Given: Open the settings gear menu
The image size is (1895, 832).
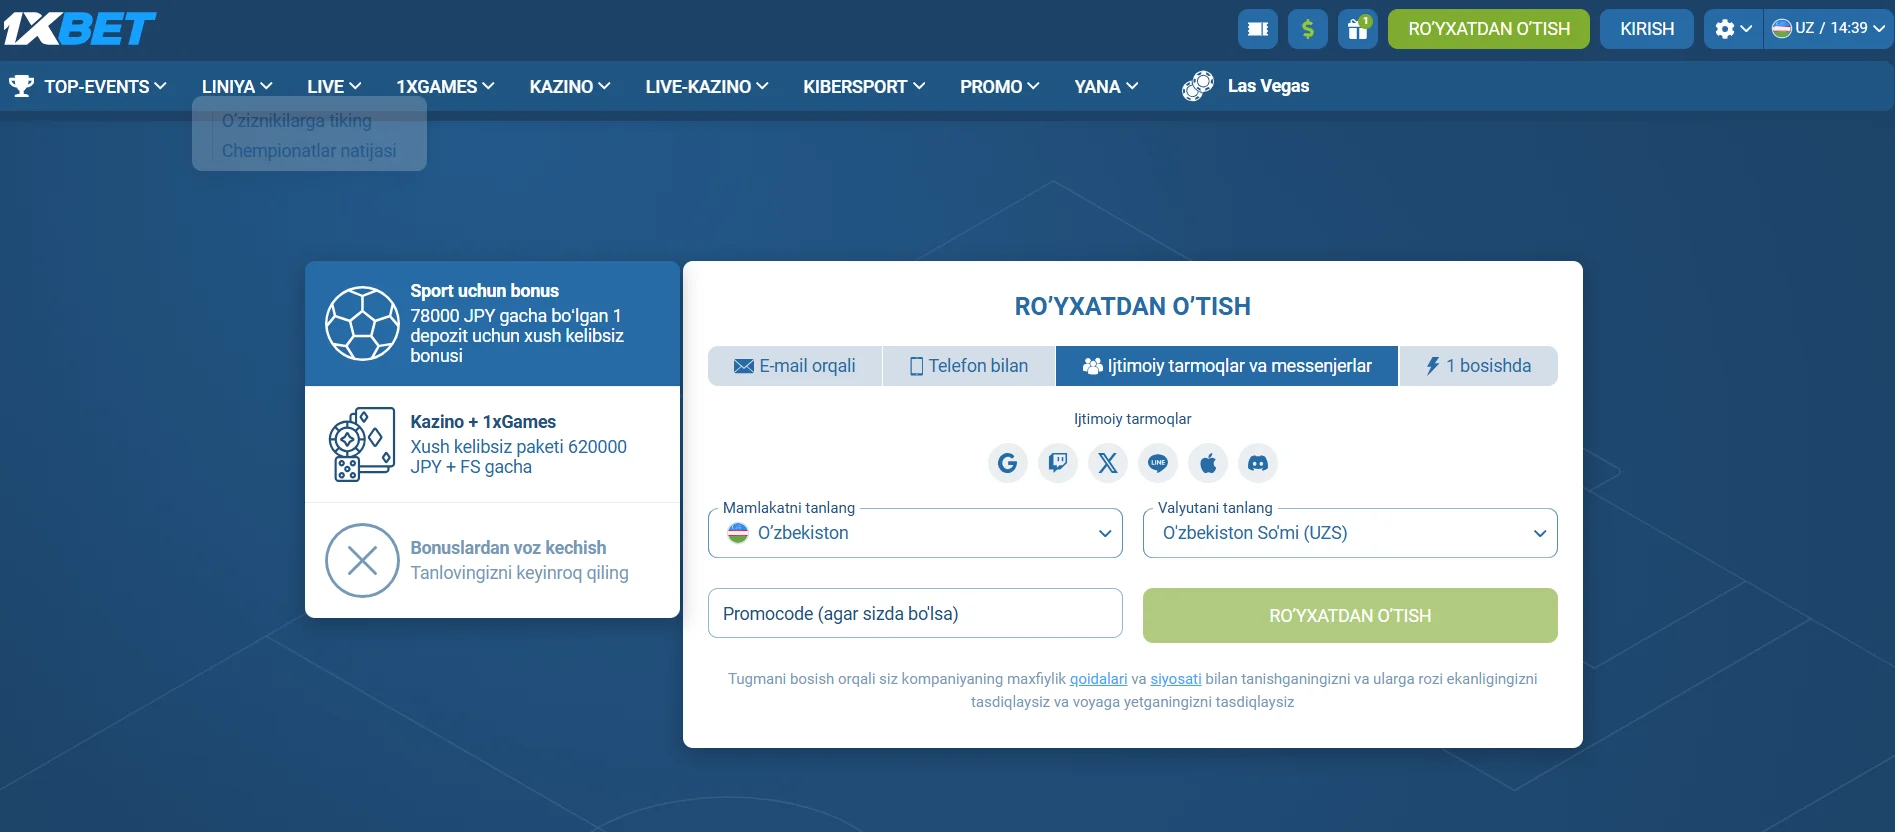Looking at the screenshot, I should point(1733,29).
